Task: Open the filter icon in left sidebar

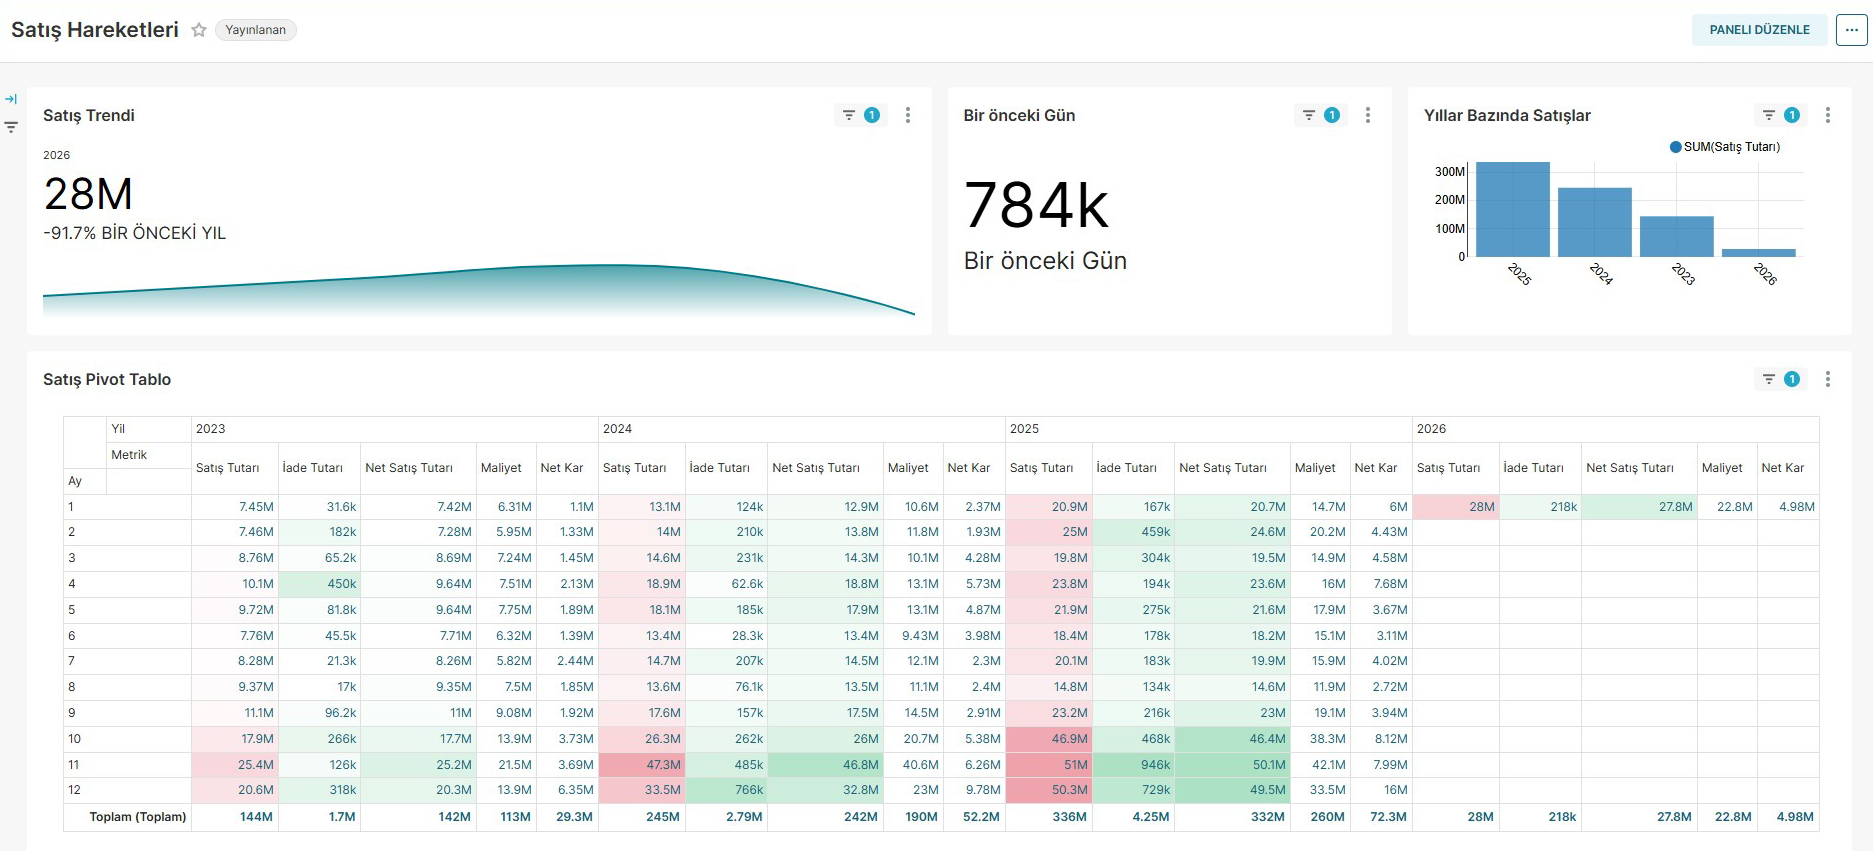Action: (11, 127)
